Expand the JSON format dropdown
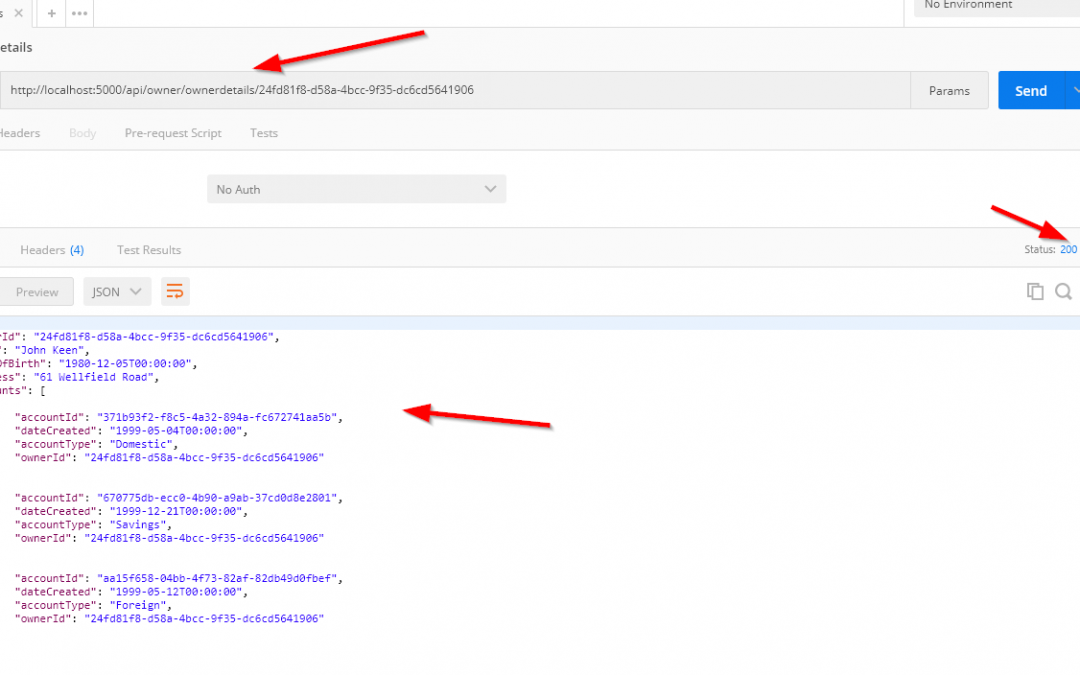The height and width of the screenshot is (675, 1080). pyautogui.click(x=117, y=292)
